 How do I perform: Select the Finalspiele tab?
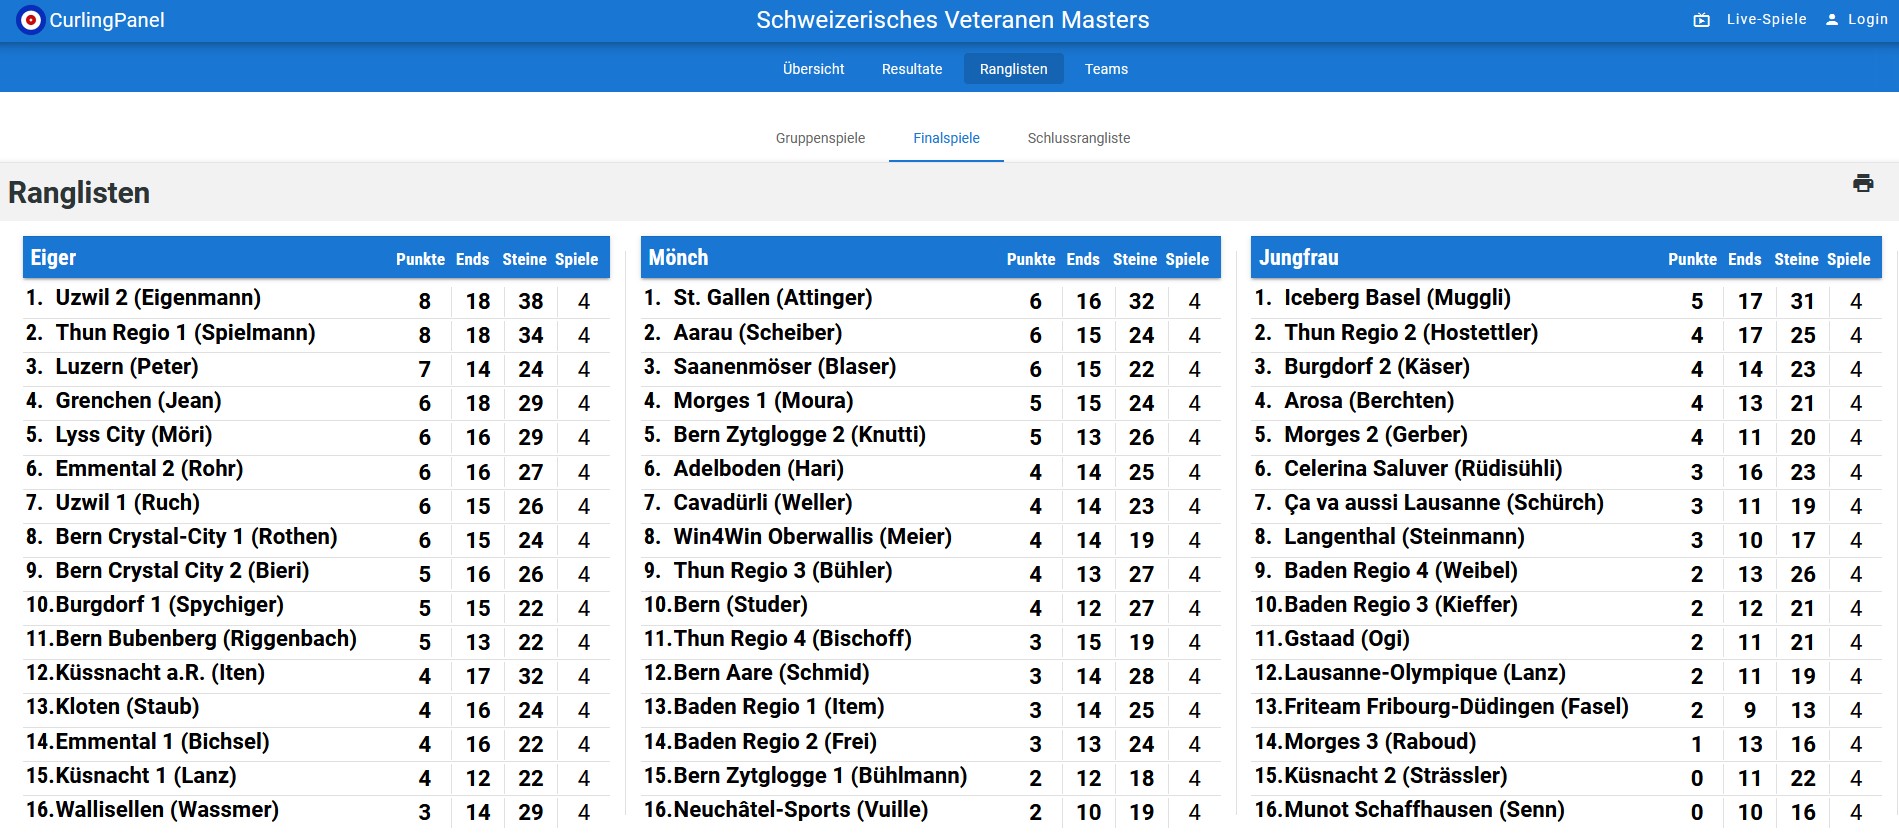946,138
